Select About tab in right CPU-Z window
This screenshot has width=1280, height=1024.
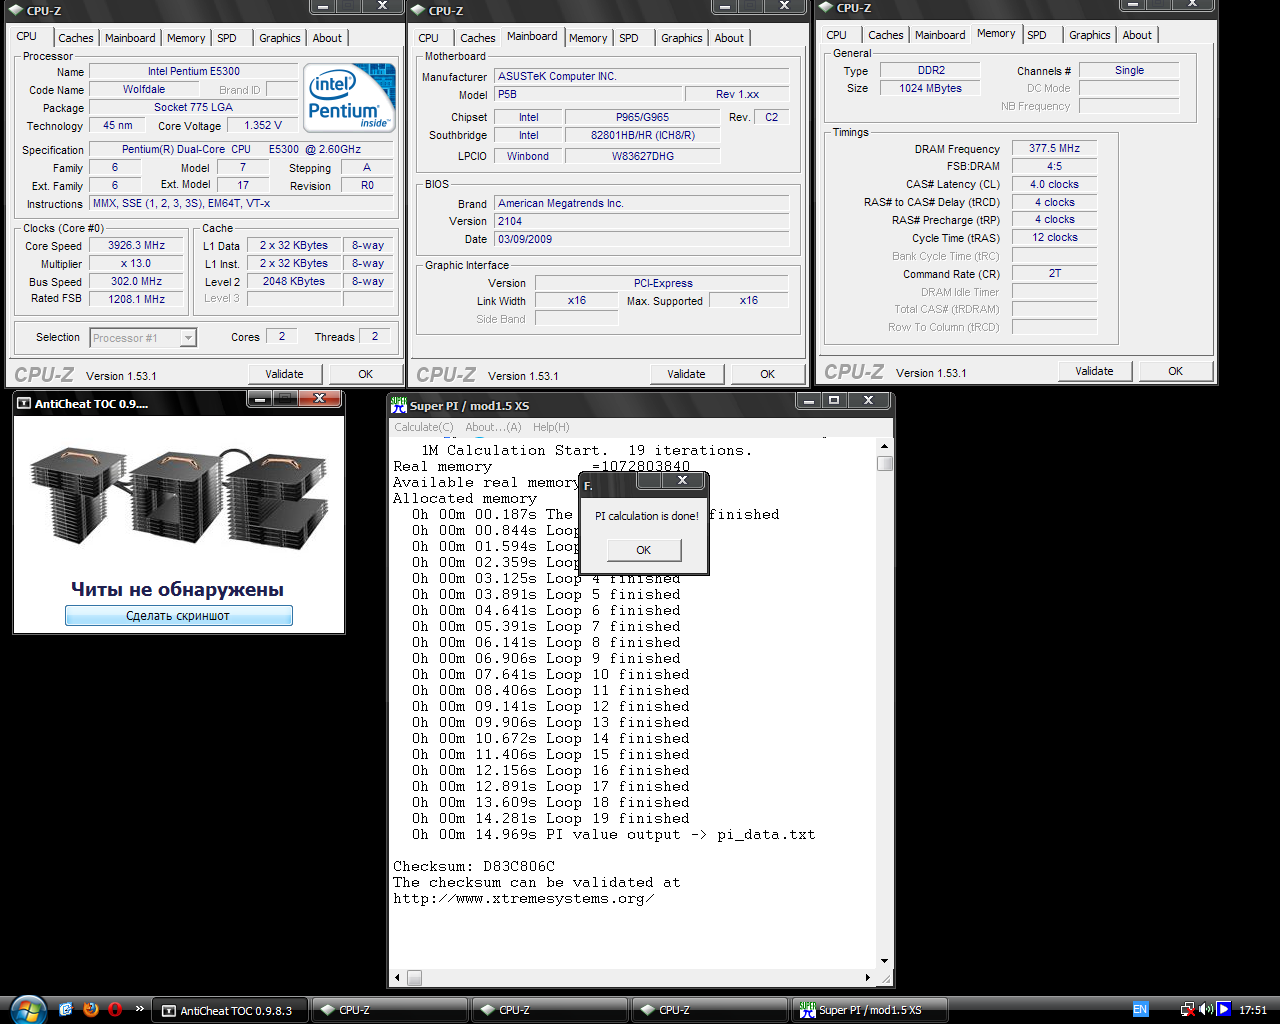click(x=1137, y=35)
